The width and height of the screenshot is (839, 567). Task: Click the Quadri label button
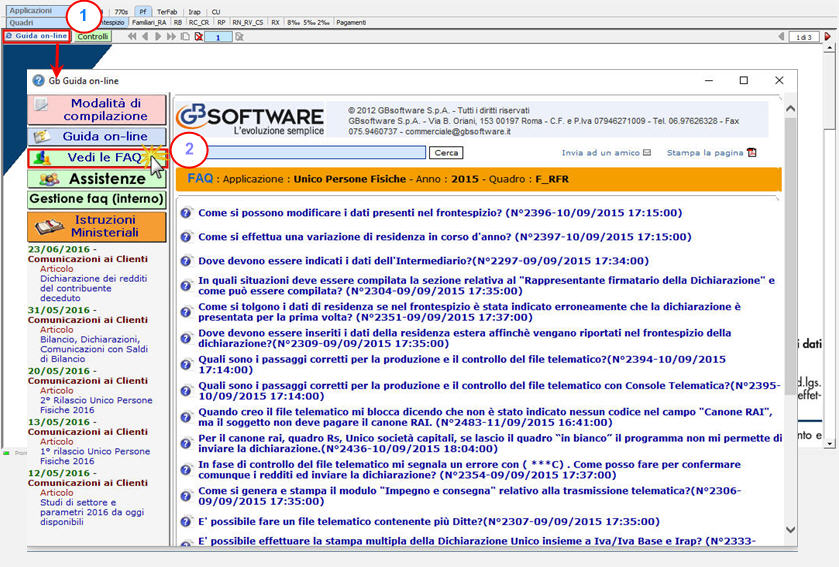[37, 22]
